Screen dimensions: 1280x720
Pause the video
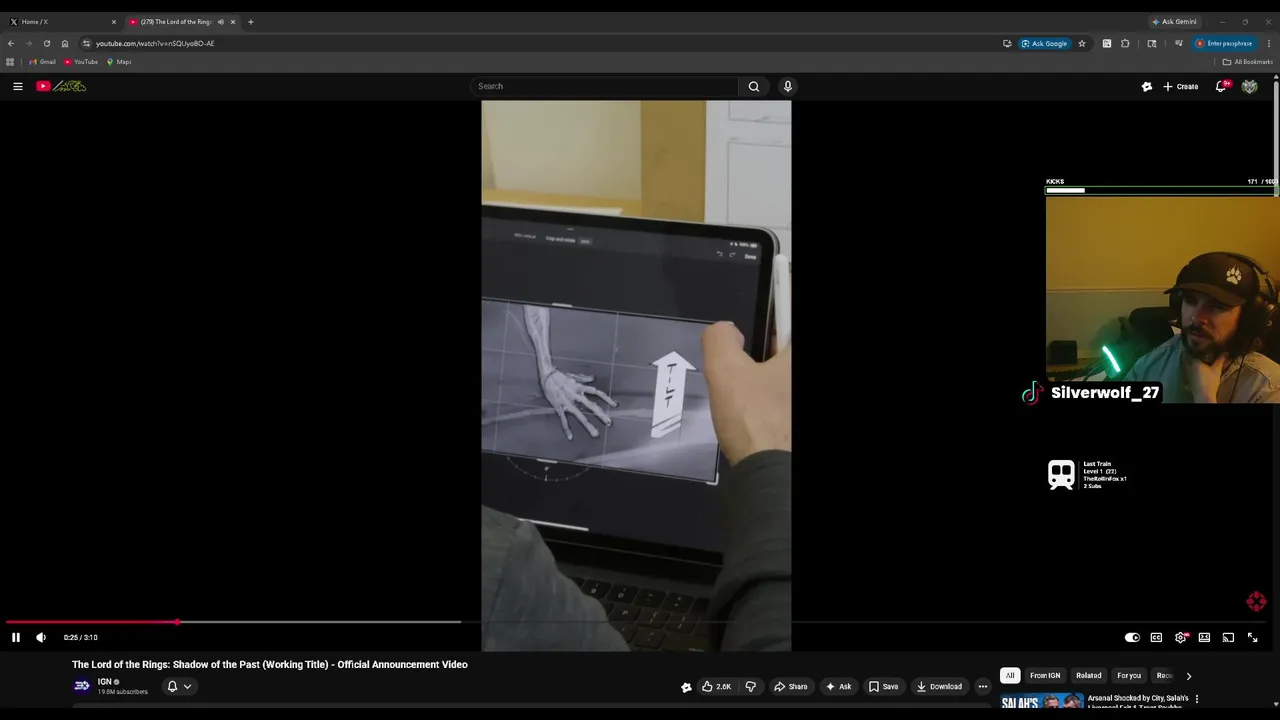coord(16,637)
